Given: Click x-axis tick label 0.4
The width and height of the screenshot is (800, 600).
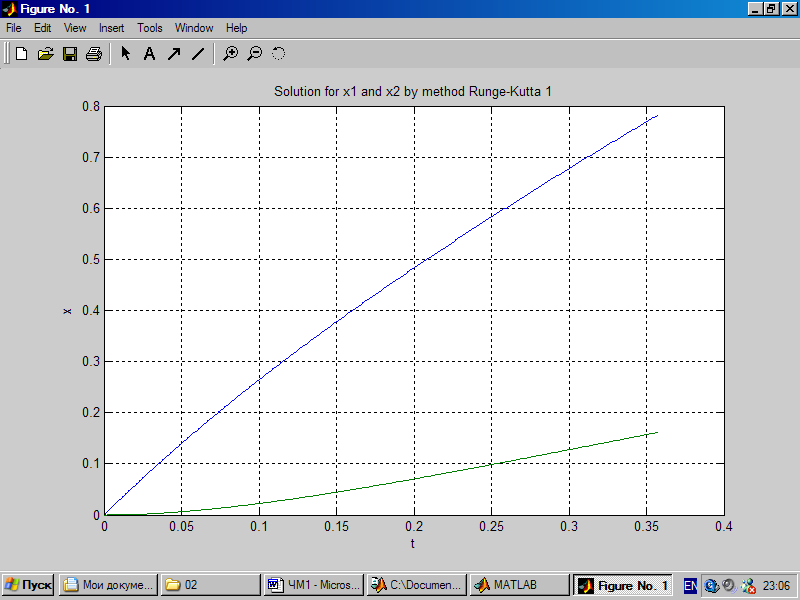Looking at the screenshot, I should 723,527.
